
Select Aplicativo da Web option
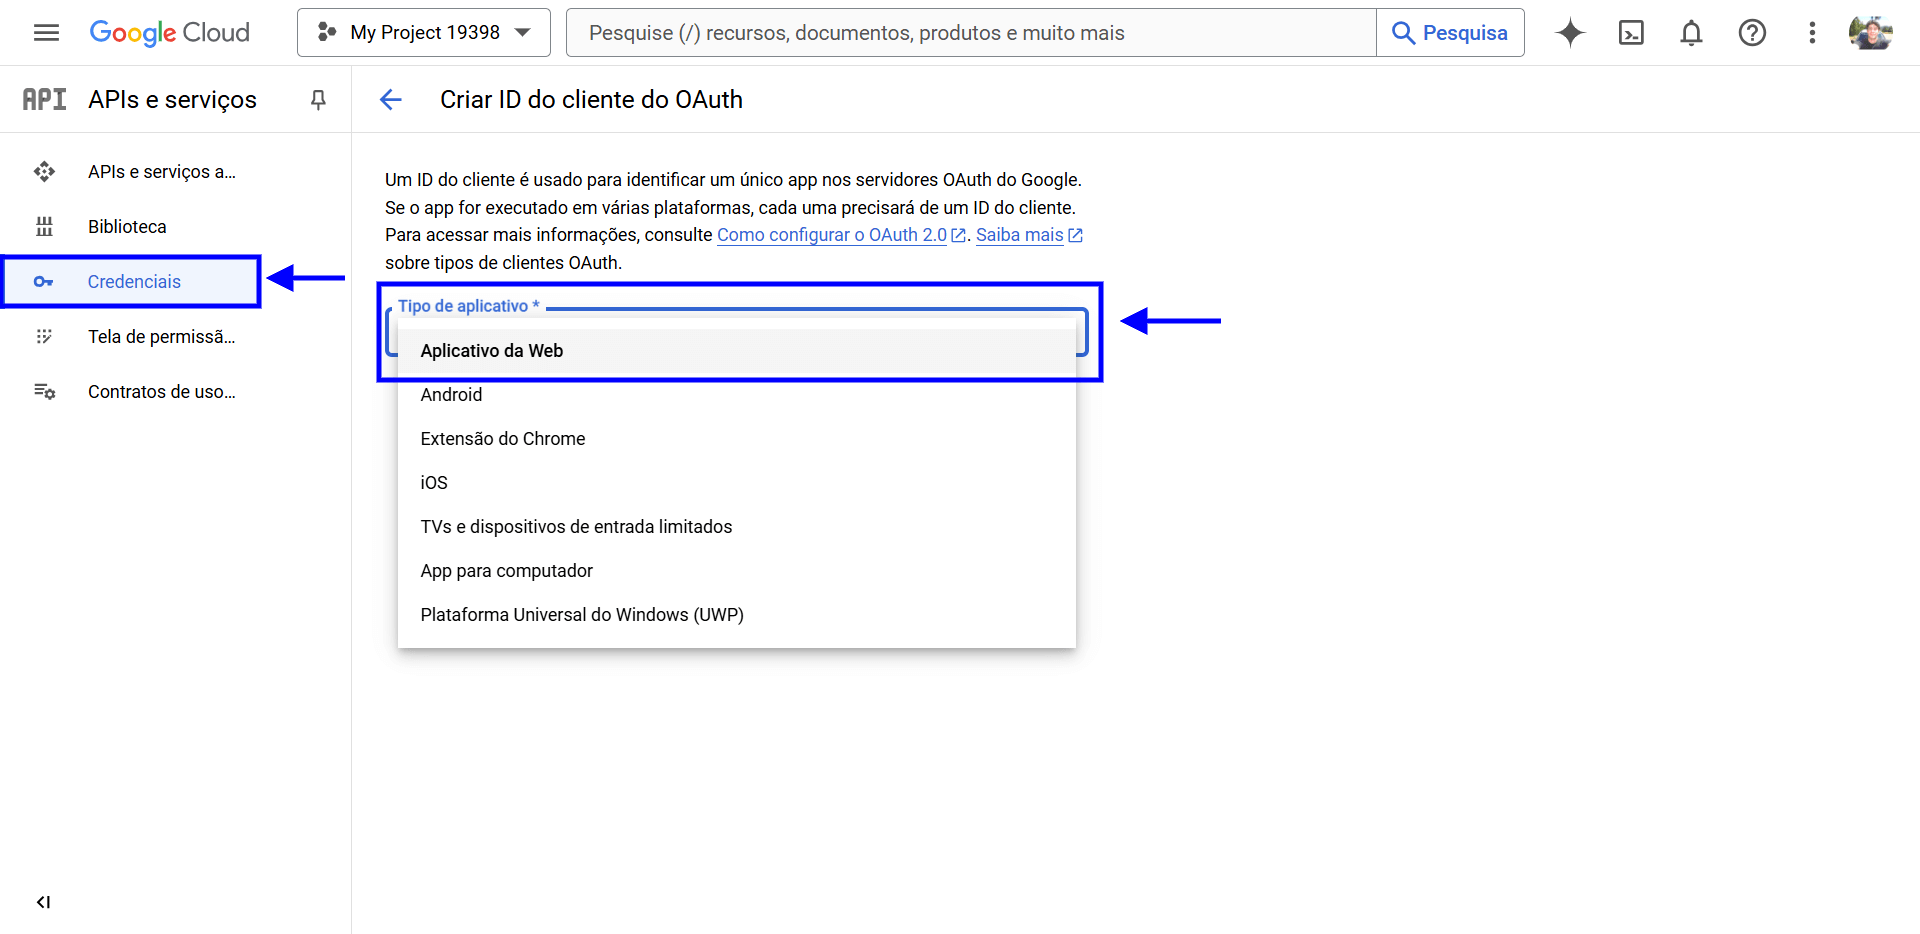[737, 351]
